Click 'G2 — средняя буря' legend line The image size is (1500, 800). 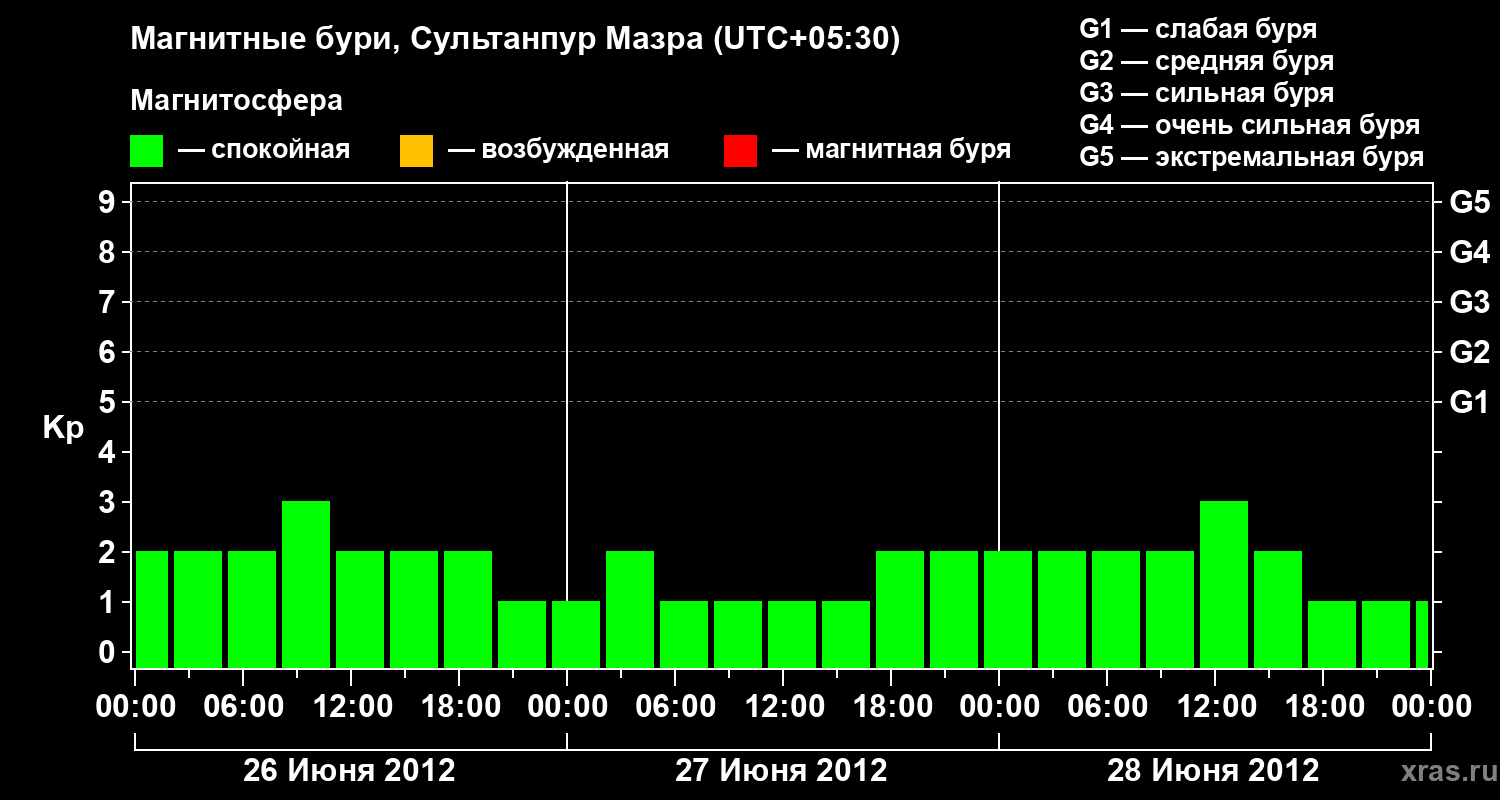tap(1207, 61)
